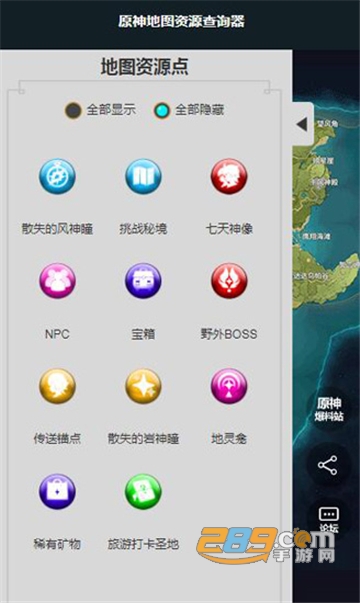Click the 挑战秘境 label
This screenshot has height=603, width=360.
pyautogui.click(x=143, y=229)
